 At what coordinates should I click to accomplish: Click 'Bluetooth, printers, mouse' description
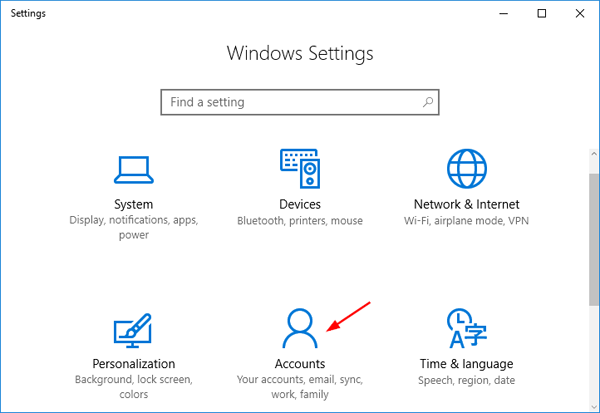[300, 221]
